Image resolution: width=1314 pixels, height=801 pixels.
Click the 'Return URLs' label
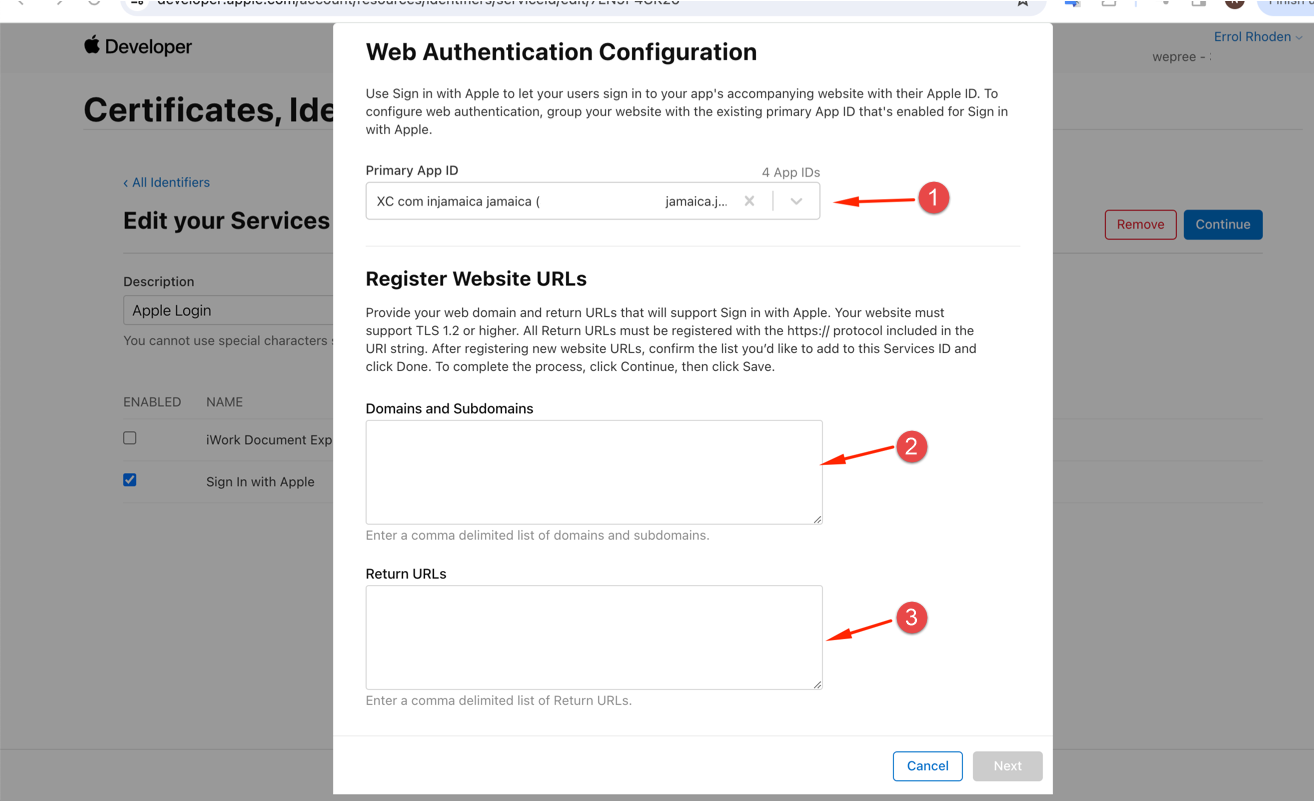[x=406, y=574]
